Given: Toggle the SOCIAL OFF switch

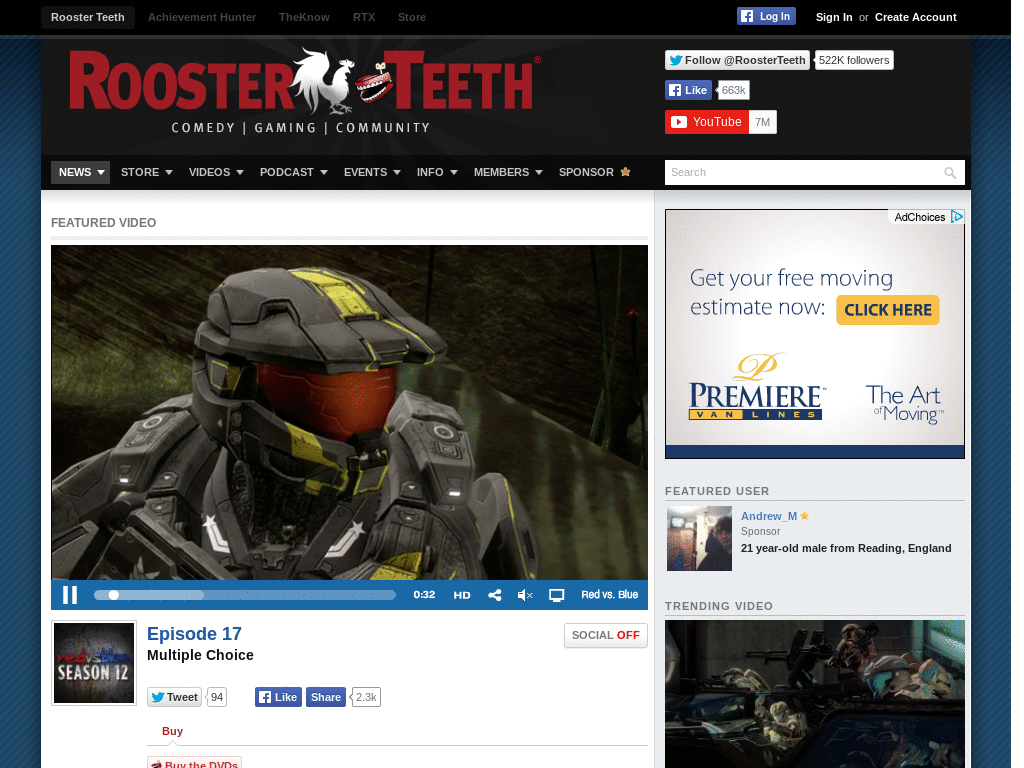Looking at the screenshot, I should point(605,635).
